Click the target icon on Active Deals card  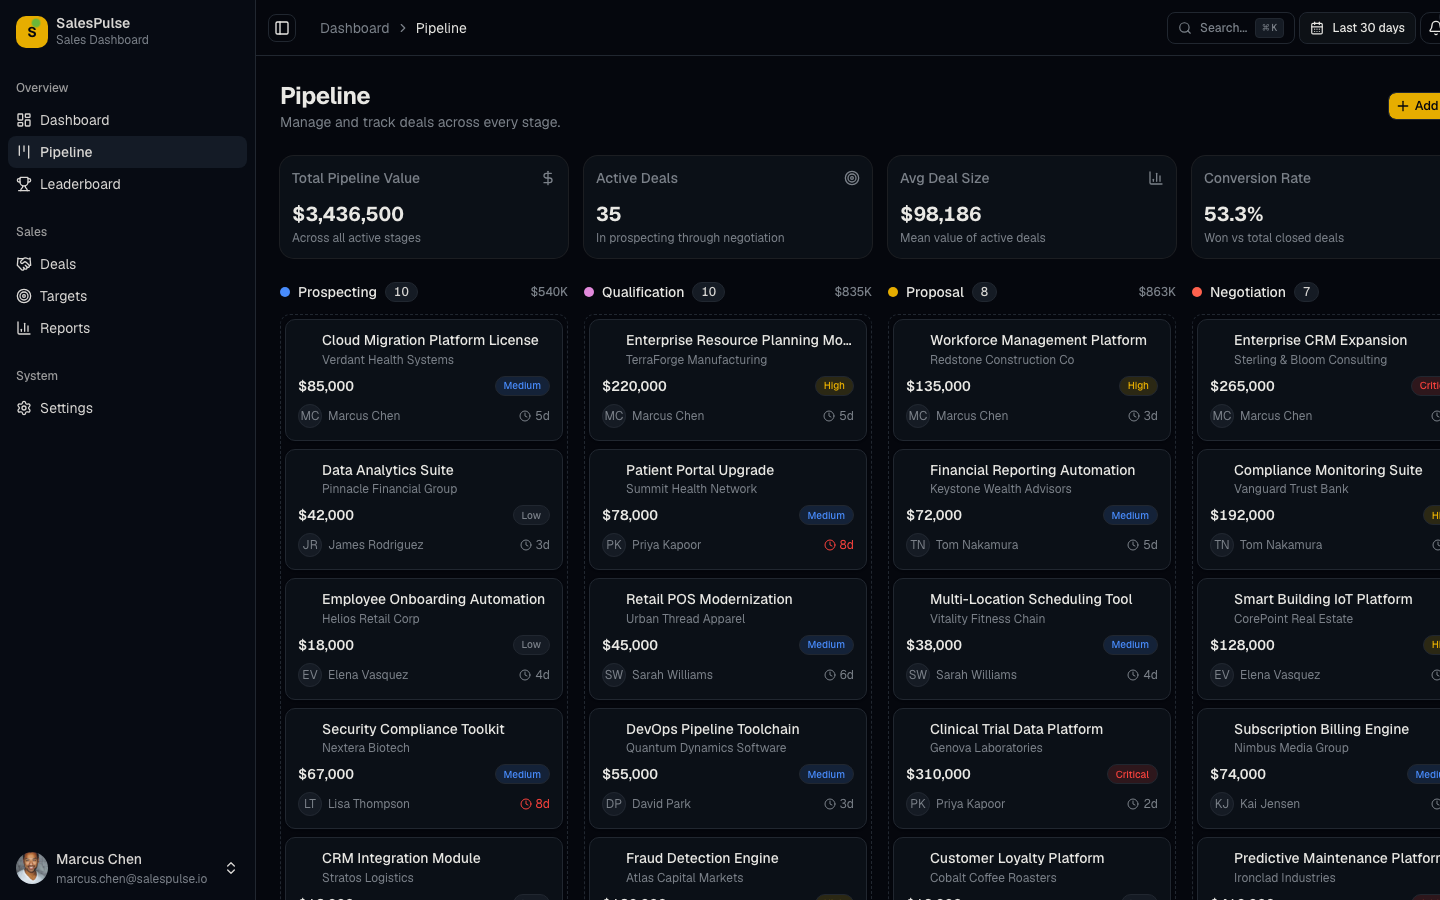pyautogui.click(x=852, y=177)
